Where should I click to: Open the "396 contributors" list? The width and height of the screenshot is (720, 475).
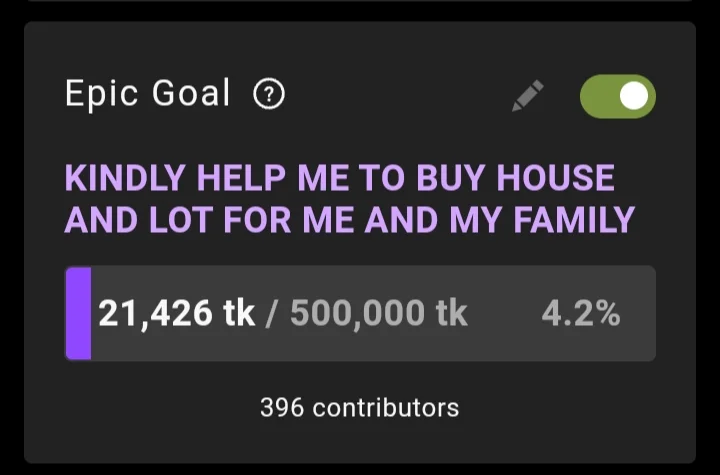pyautogui.click(x=359, y=408)
